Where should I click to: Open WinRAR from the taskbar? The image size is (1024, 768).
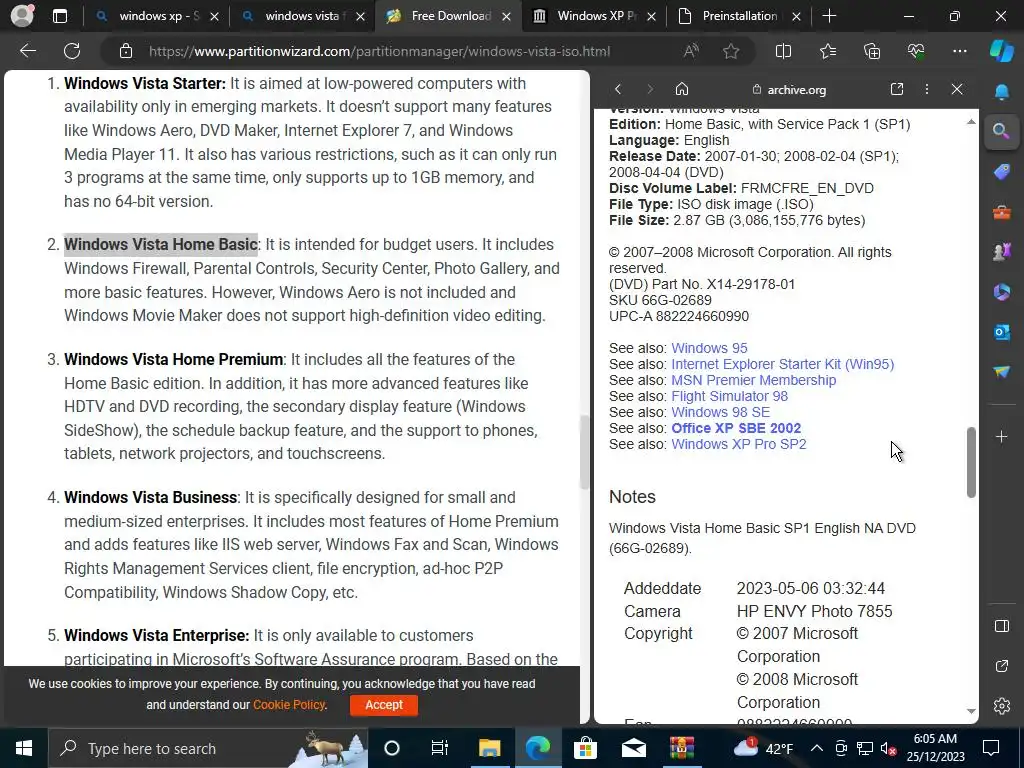pos(682,748)
